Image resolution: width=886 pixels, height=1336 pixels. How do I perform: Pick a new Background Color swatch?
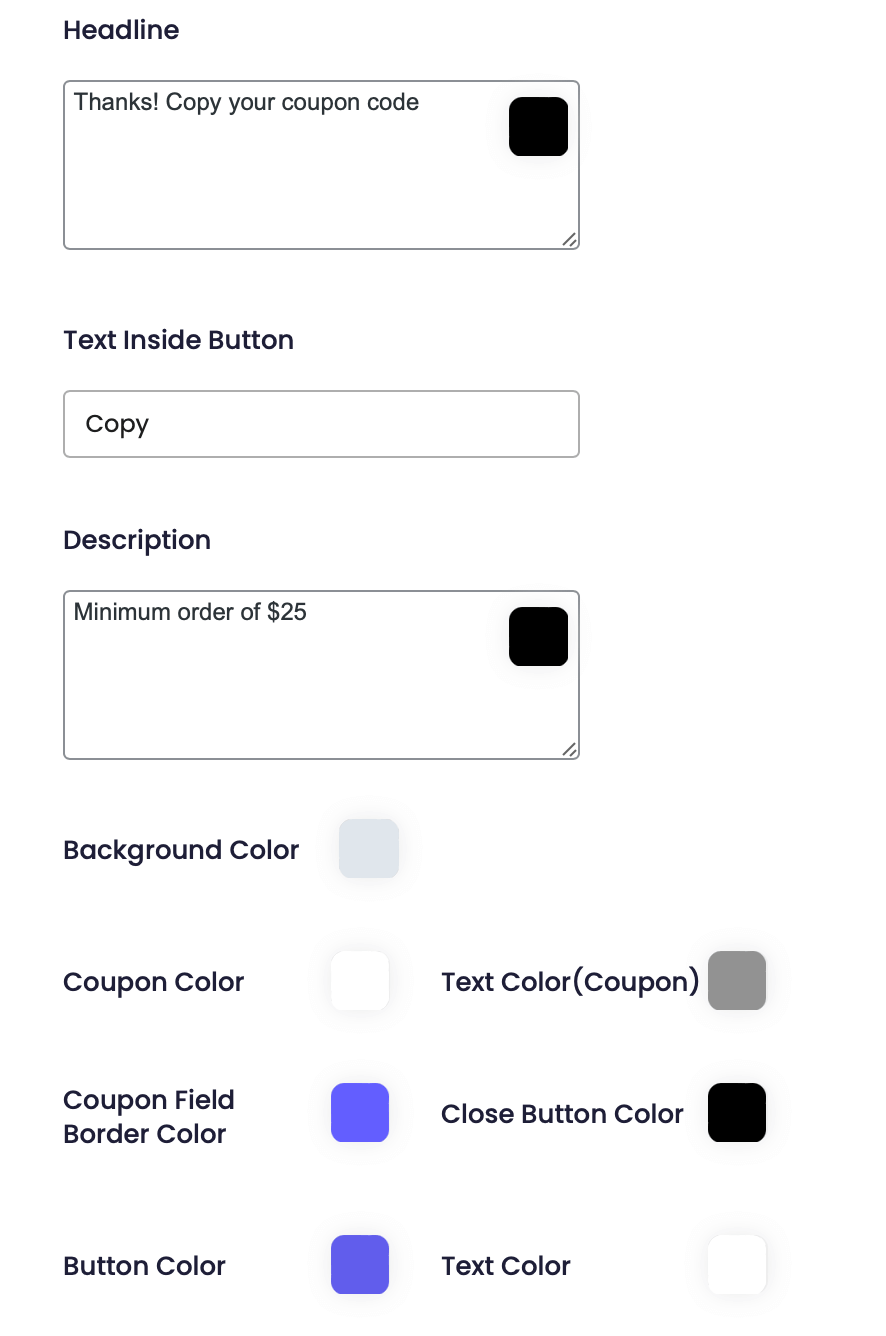[x=369, y=849]
